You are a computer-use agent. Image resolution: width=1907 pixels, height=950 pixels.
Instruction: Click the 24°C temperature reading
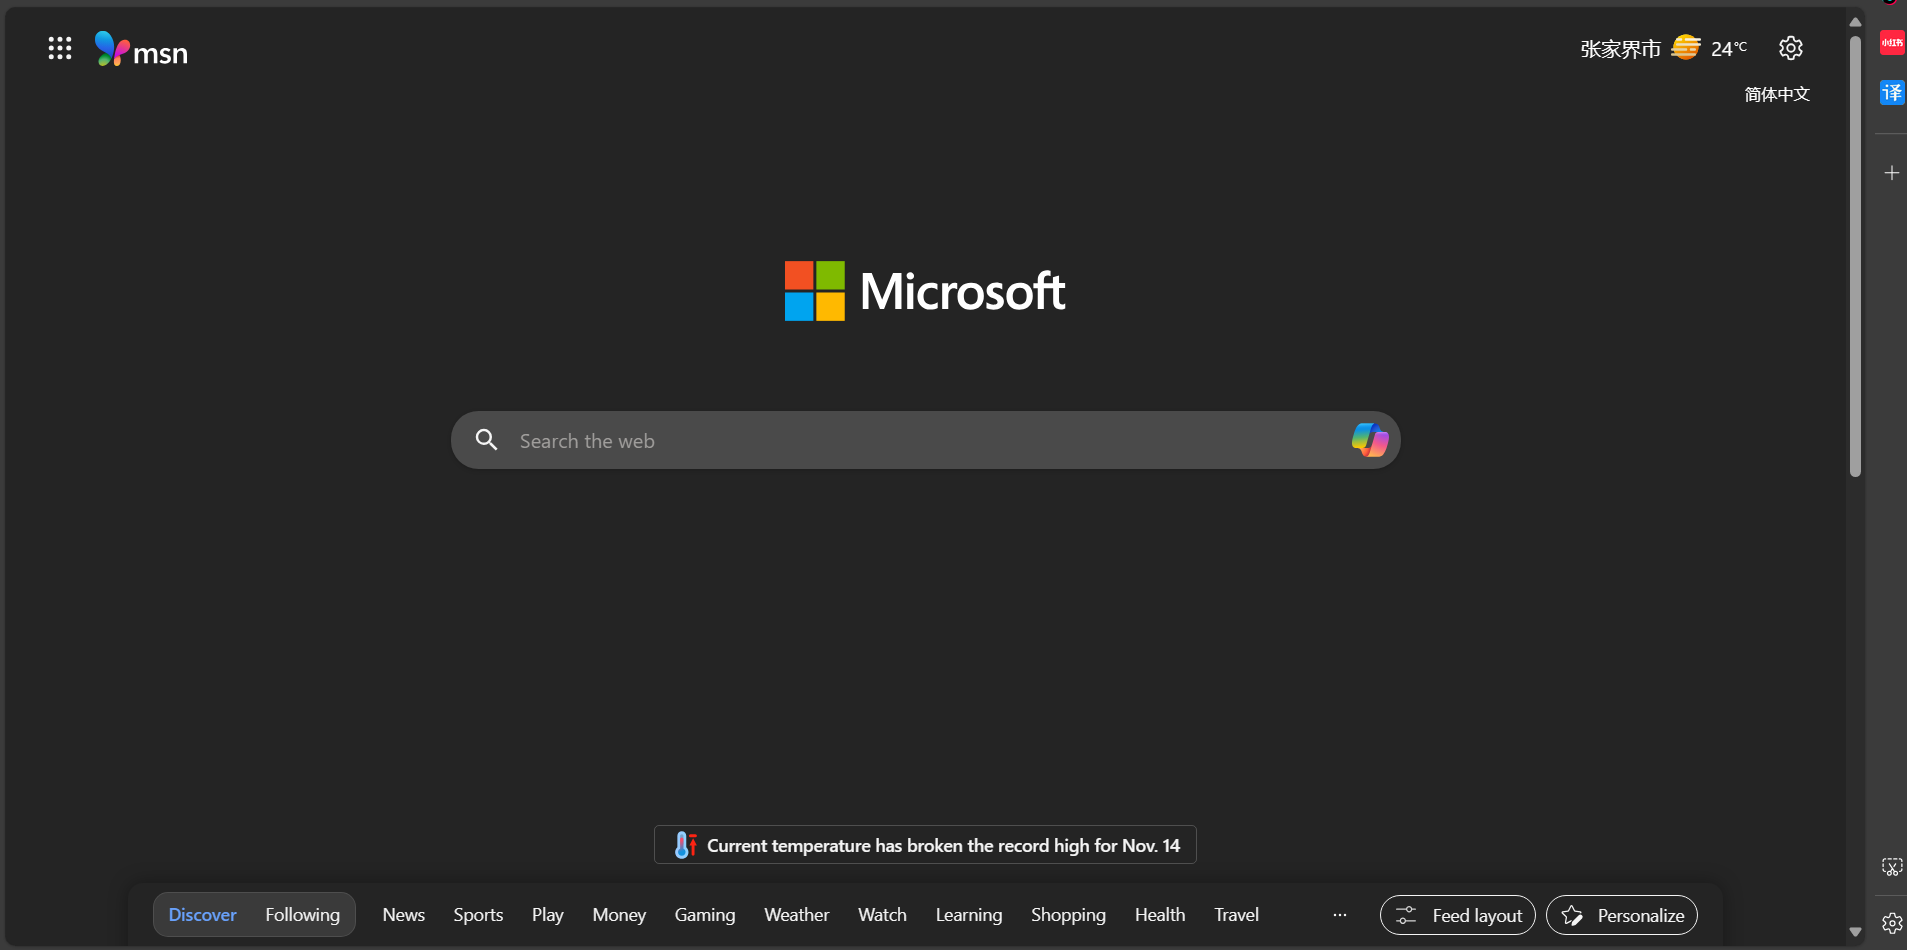1729,48
